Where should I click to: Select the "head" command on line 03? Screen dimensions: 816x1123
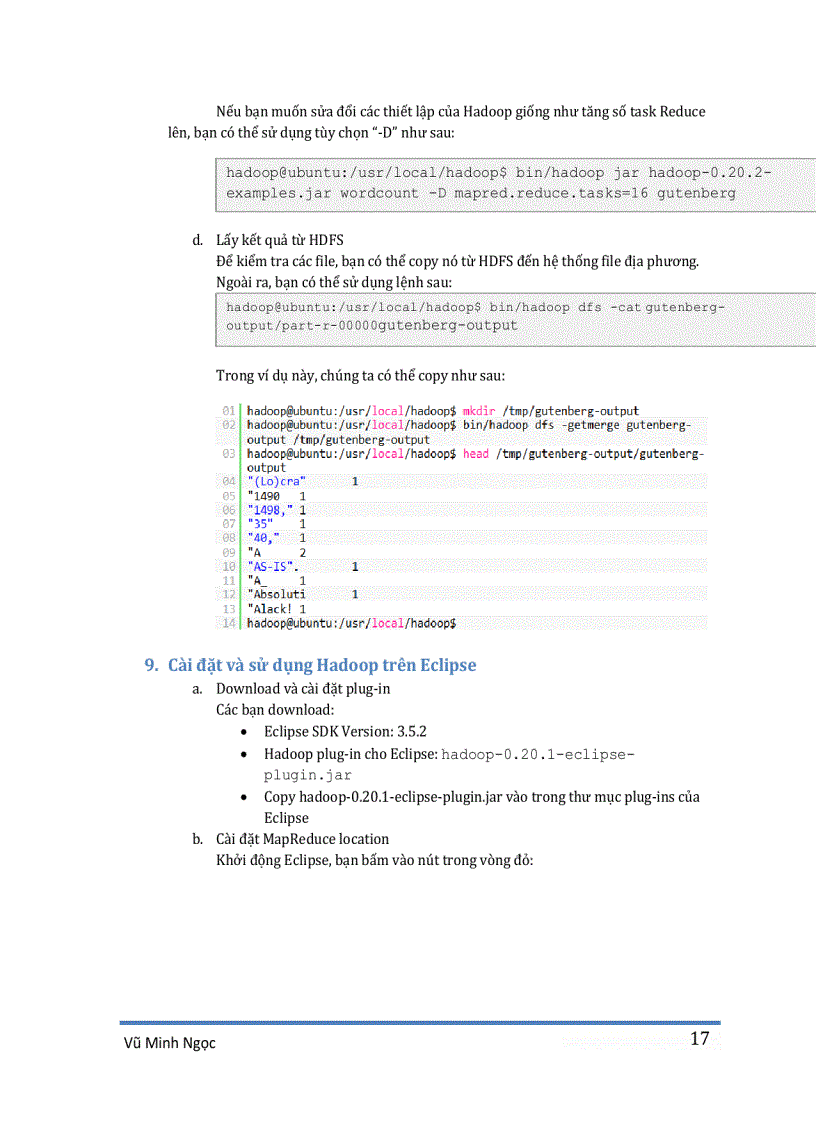[x=477, y=452]
